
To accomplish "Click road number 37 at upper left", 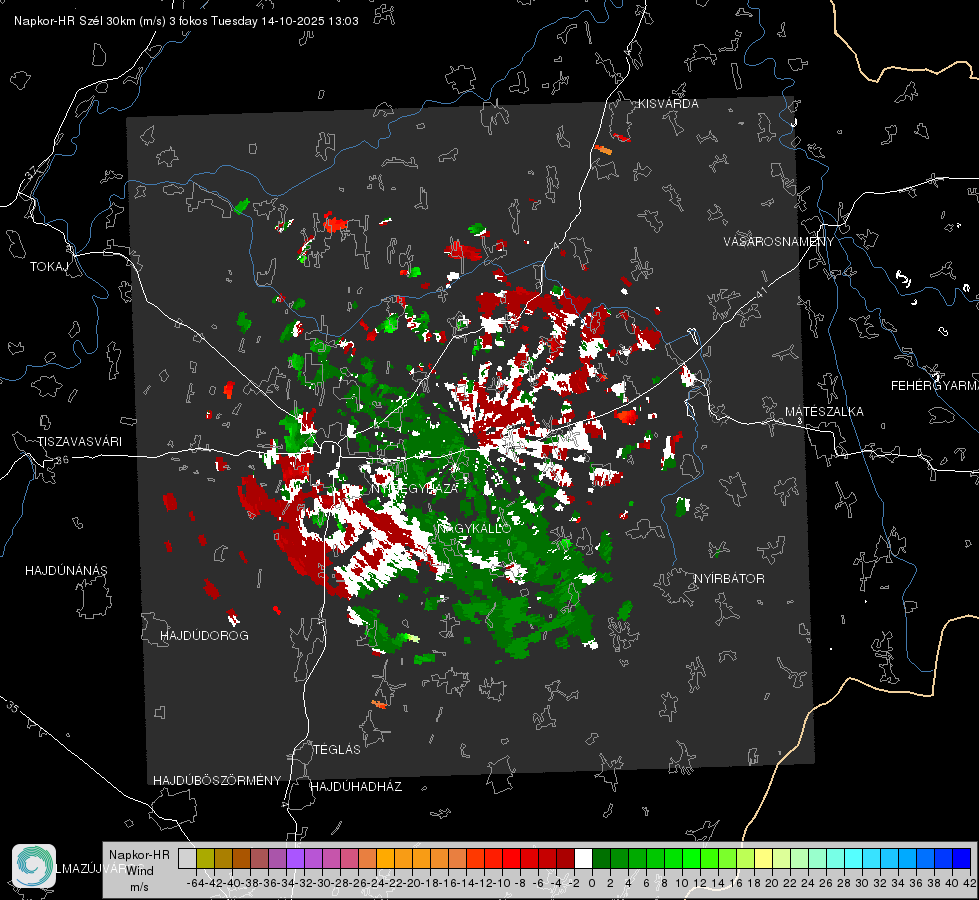I will tap(31, 172).
